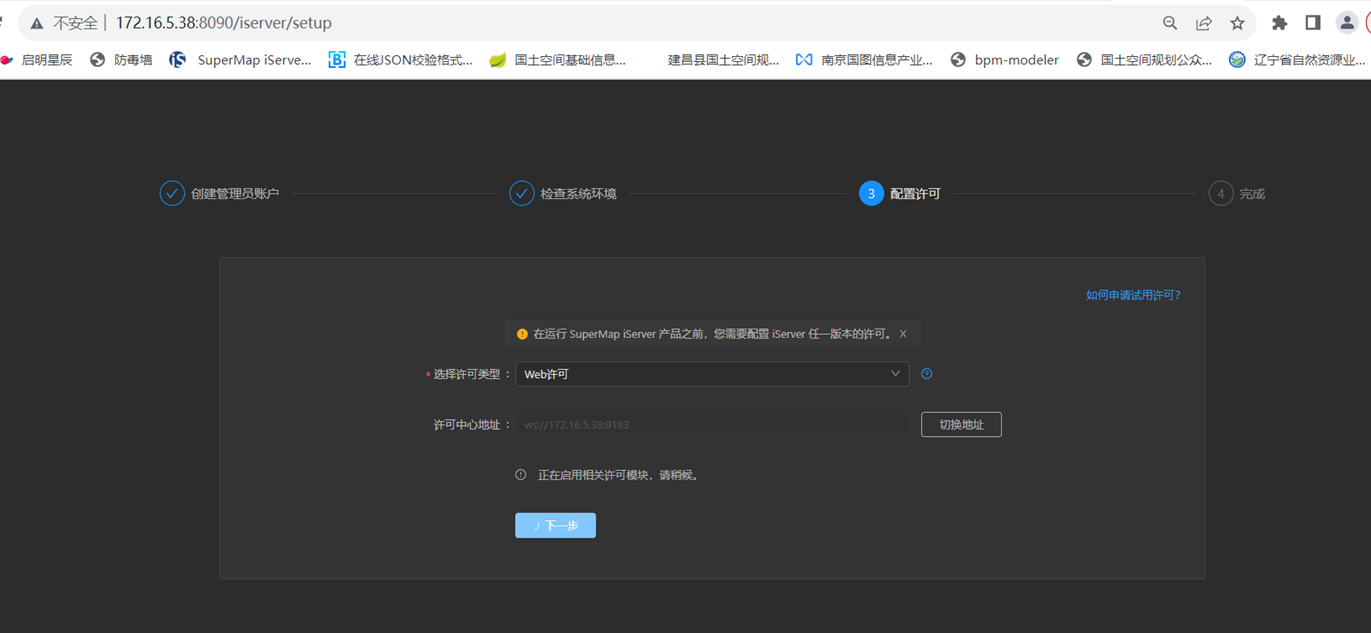Click step 3 circle for 配置许可
The width and height of the screenshot is (1371, 633).
click(871, 193)
